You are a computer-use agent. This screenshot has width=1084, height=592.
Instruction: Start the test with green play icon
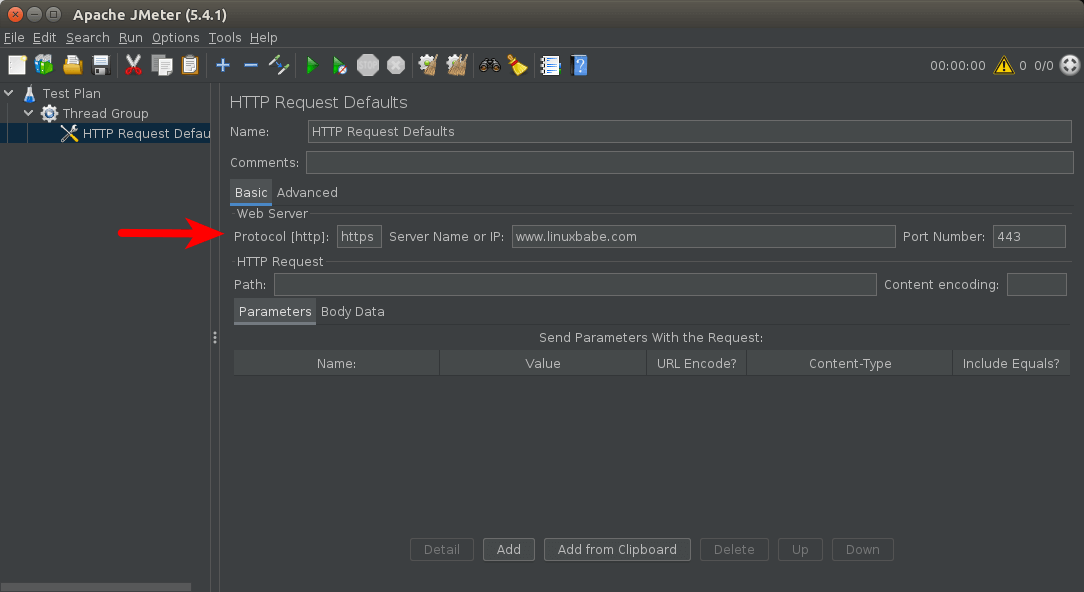[312, 66]
